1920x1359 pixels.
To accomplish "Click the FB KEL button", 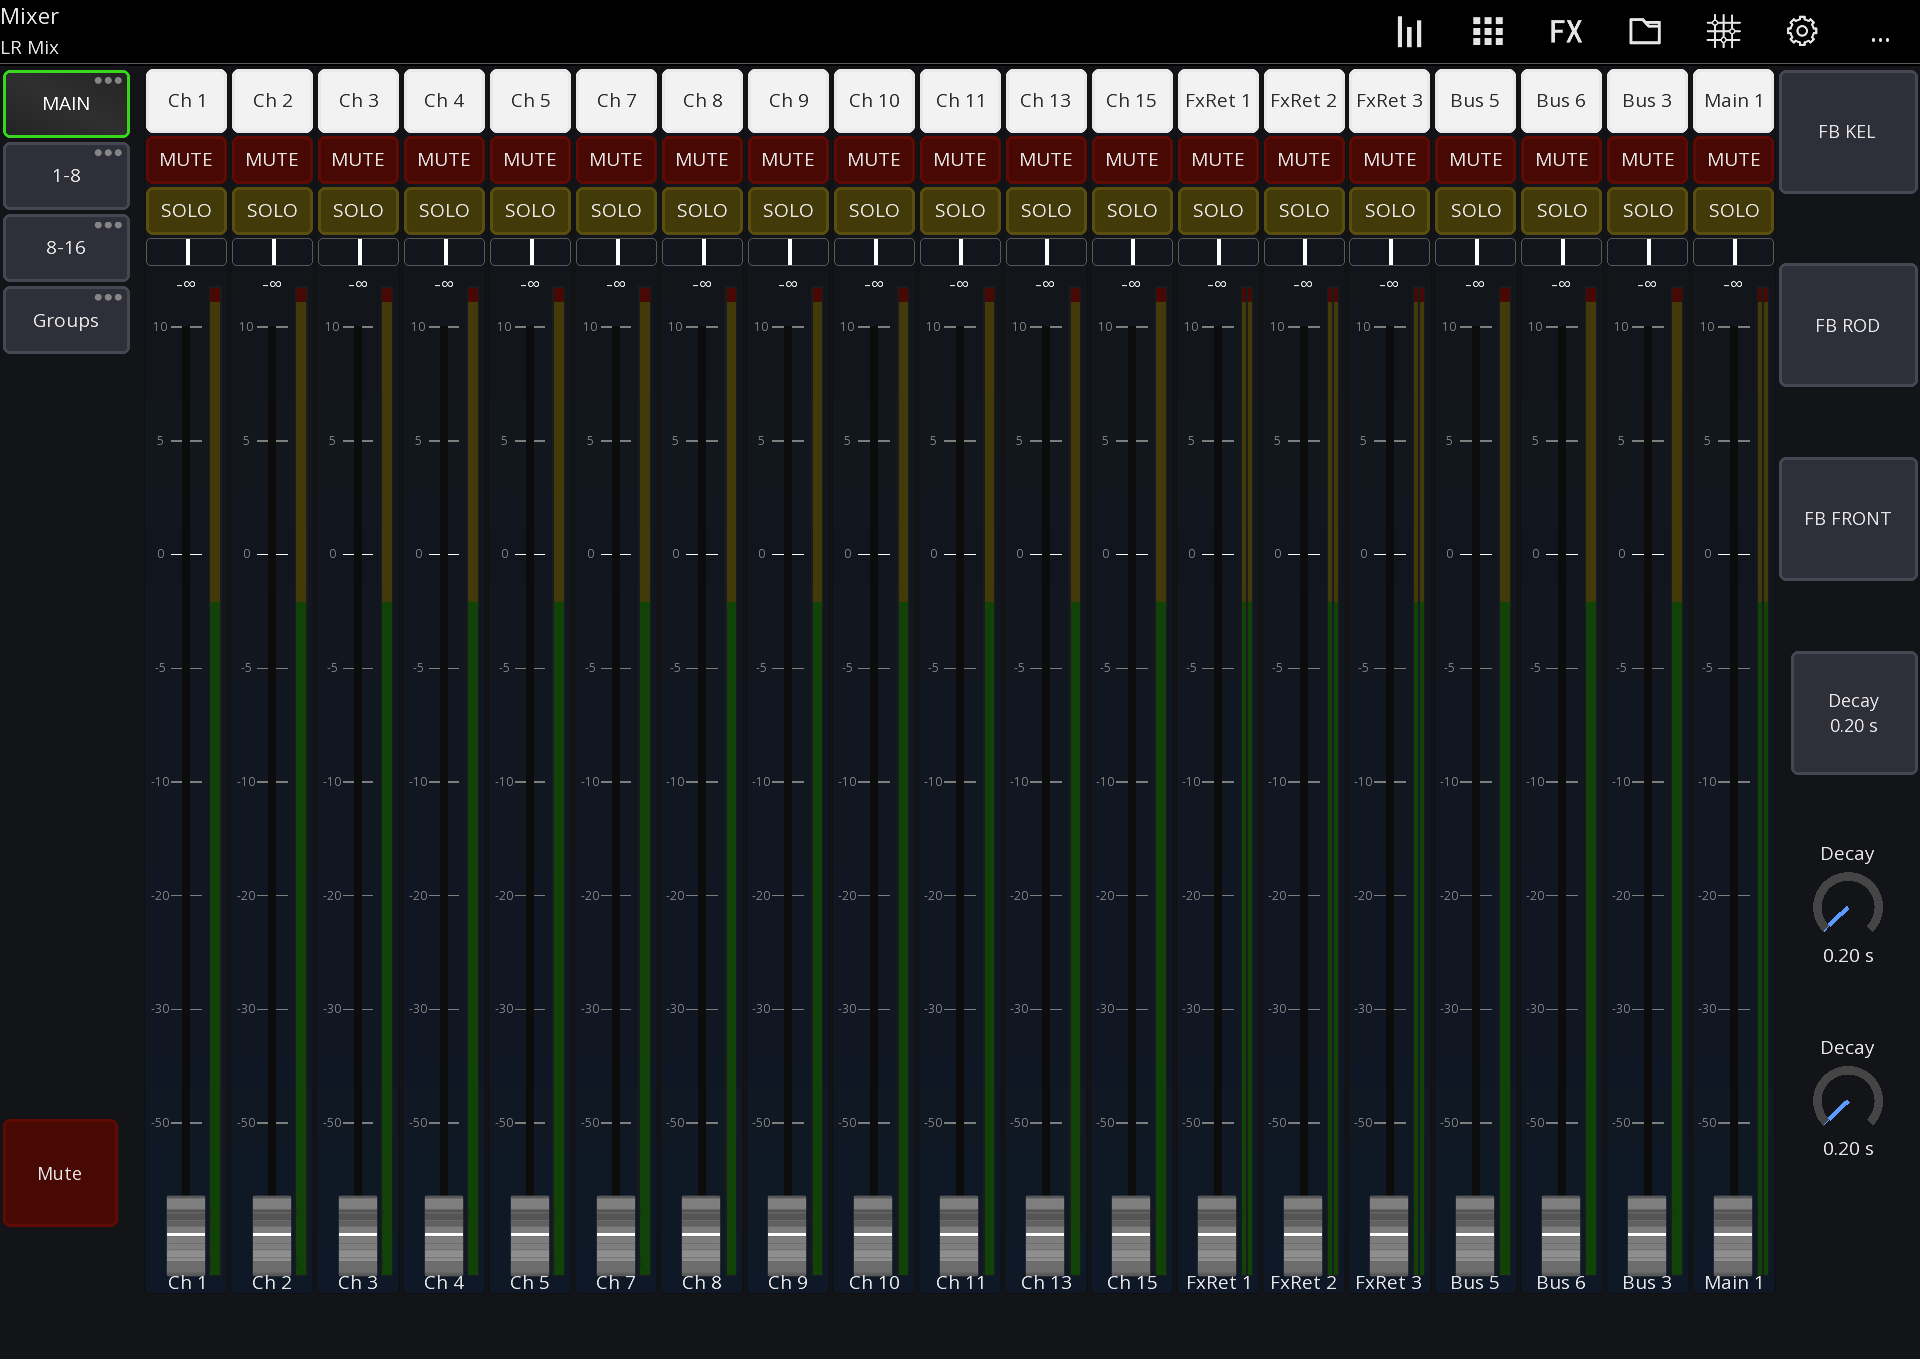I will (1847, 131).
